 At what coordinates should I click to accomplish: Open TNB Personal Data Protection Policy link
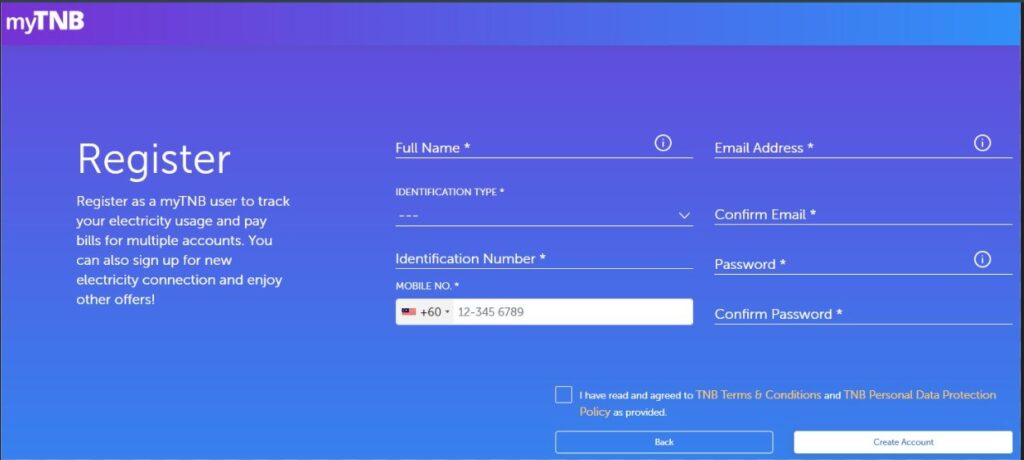pos(788,403)
